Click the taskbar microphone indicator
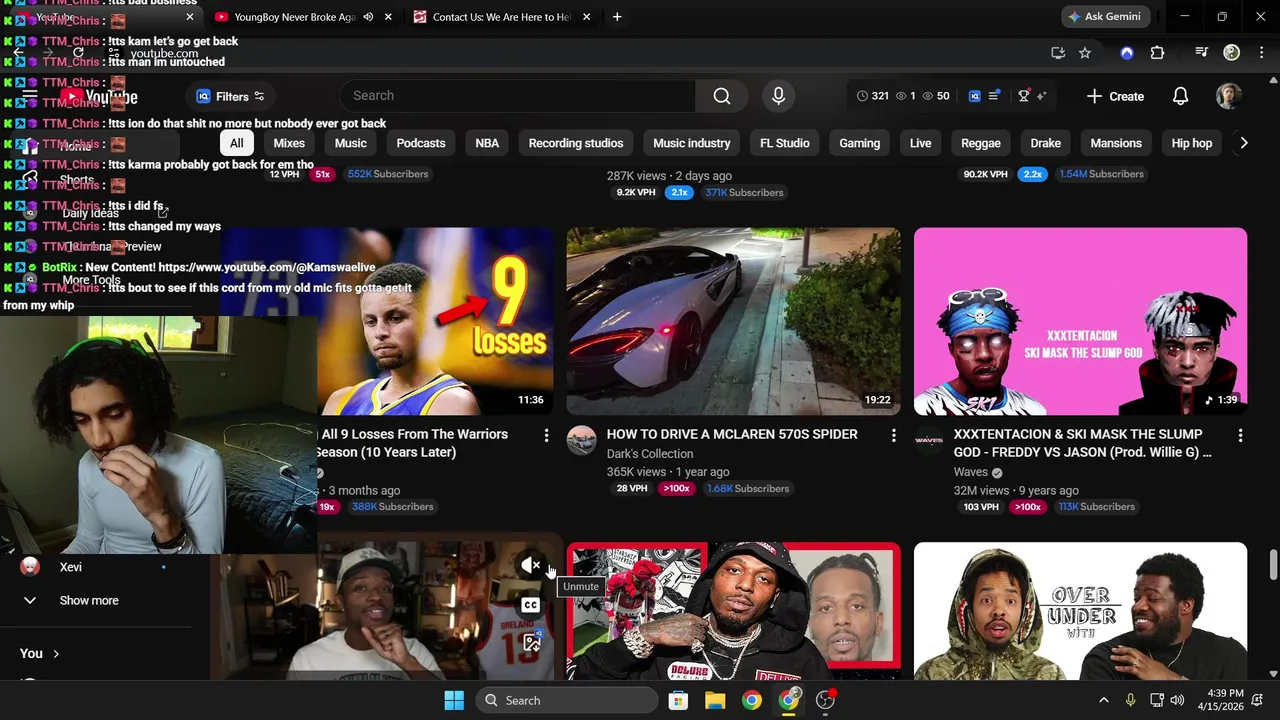 (1130, 700)
